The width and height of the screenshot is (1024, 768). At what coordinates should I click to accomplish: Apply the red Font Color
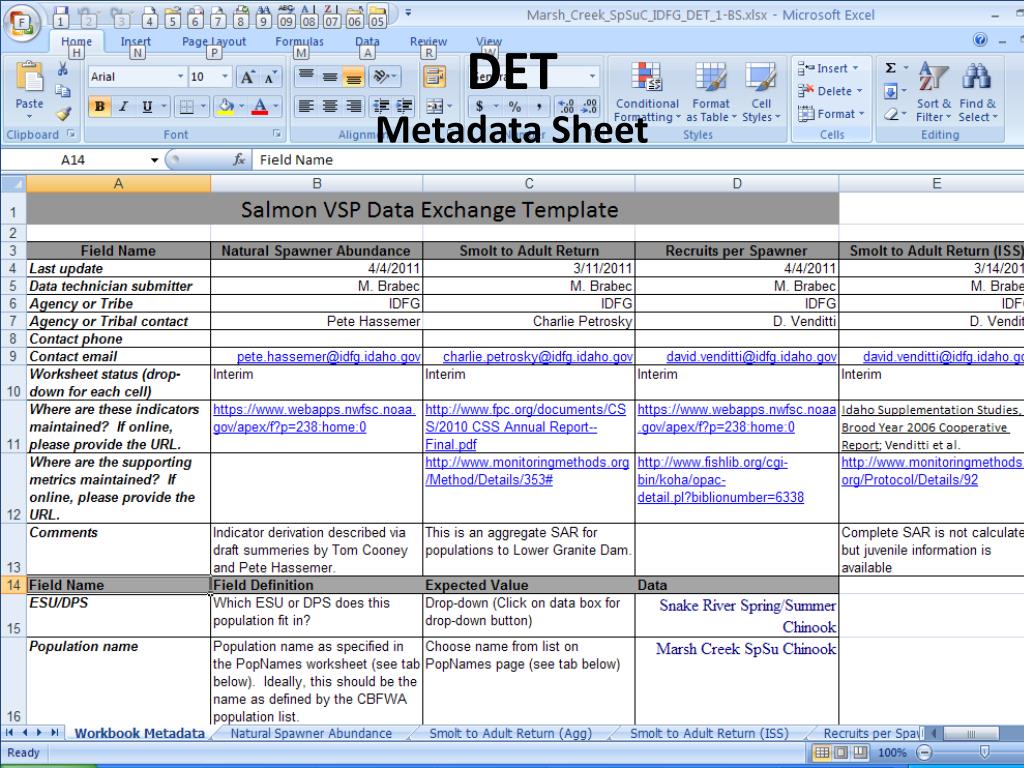[260, 106]
